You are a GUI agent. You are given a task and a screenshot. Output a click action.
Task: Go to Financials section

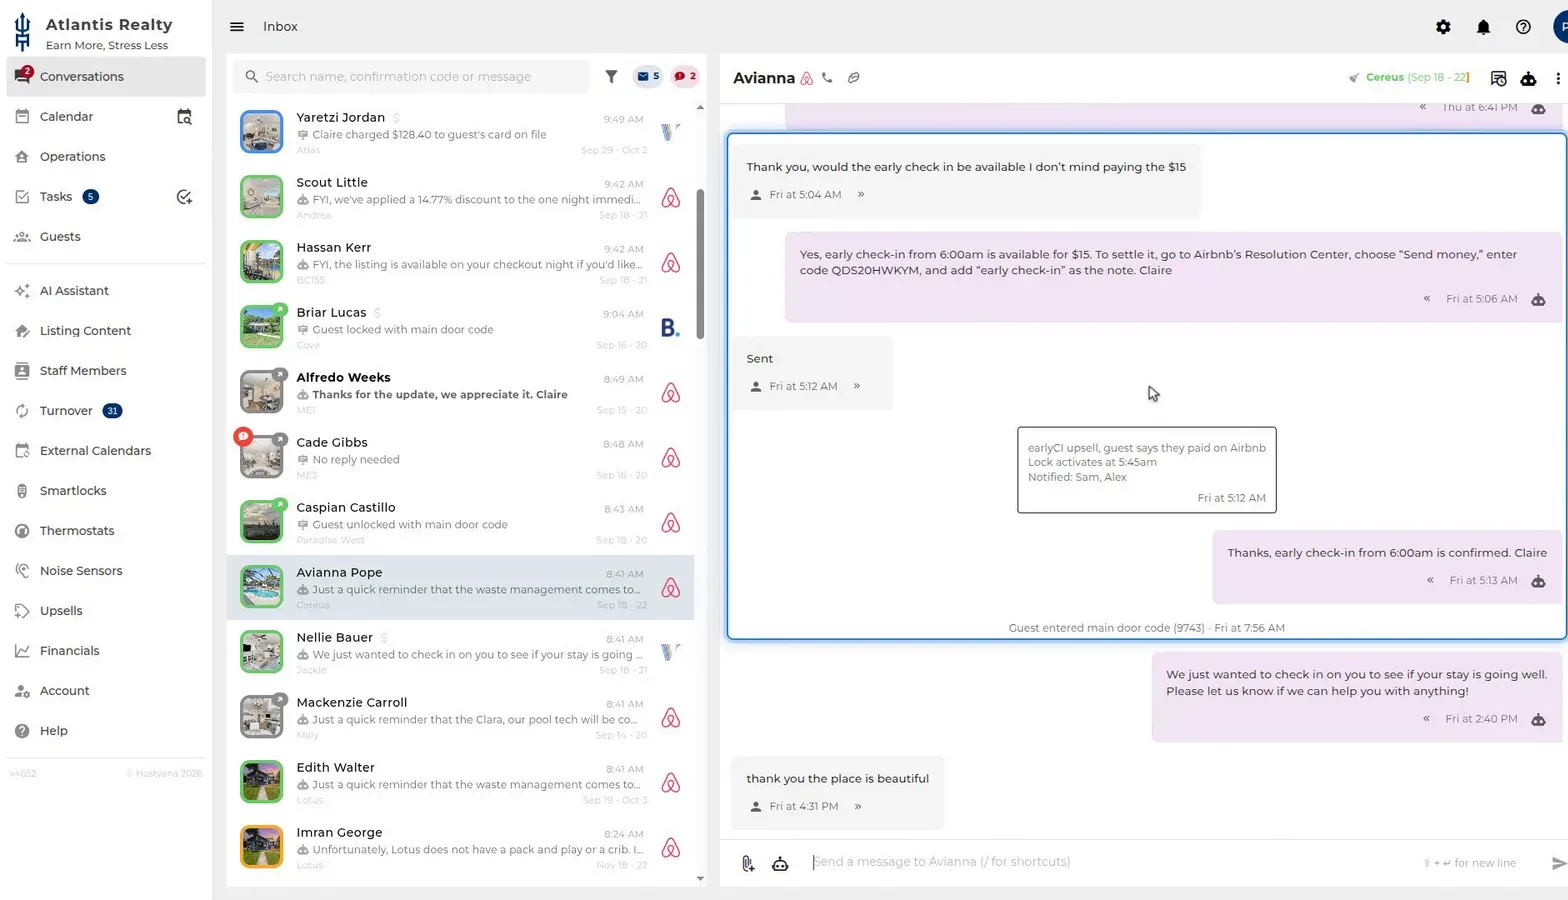[x=106, y=651]
